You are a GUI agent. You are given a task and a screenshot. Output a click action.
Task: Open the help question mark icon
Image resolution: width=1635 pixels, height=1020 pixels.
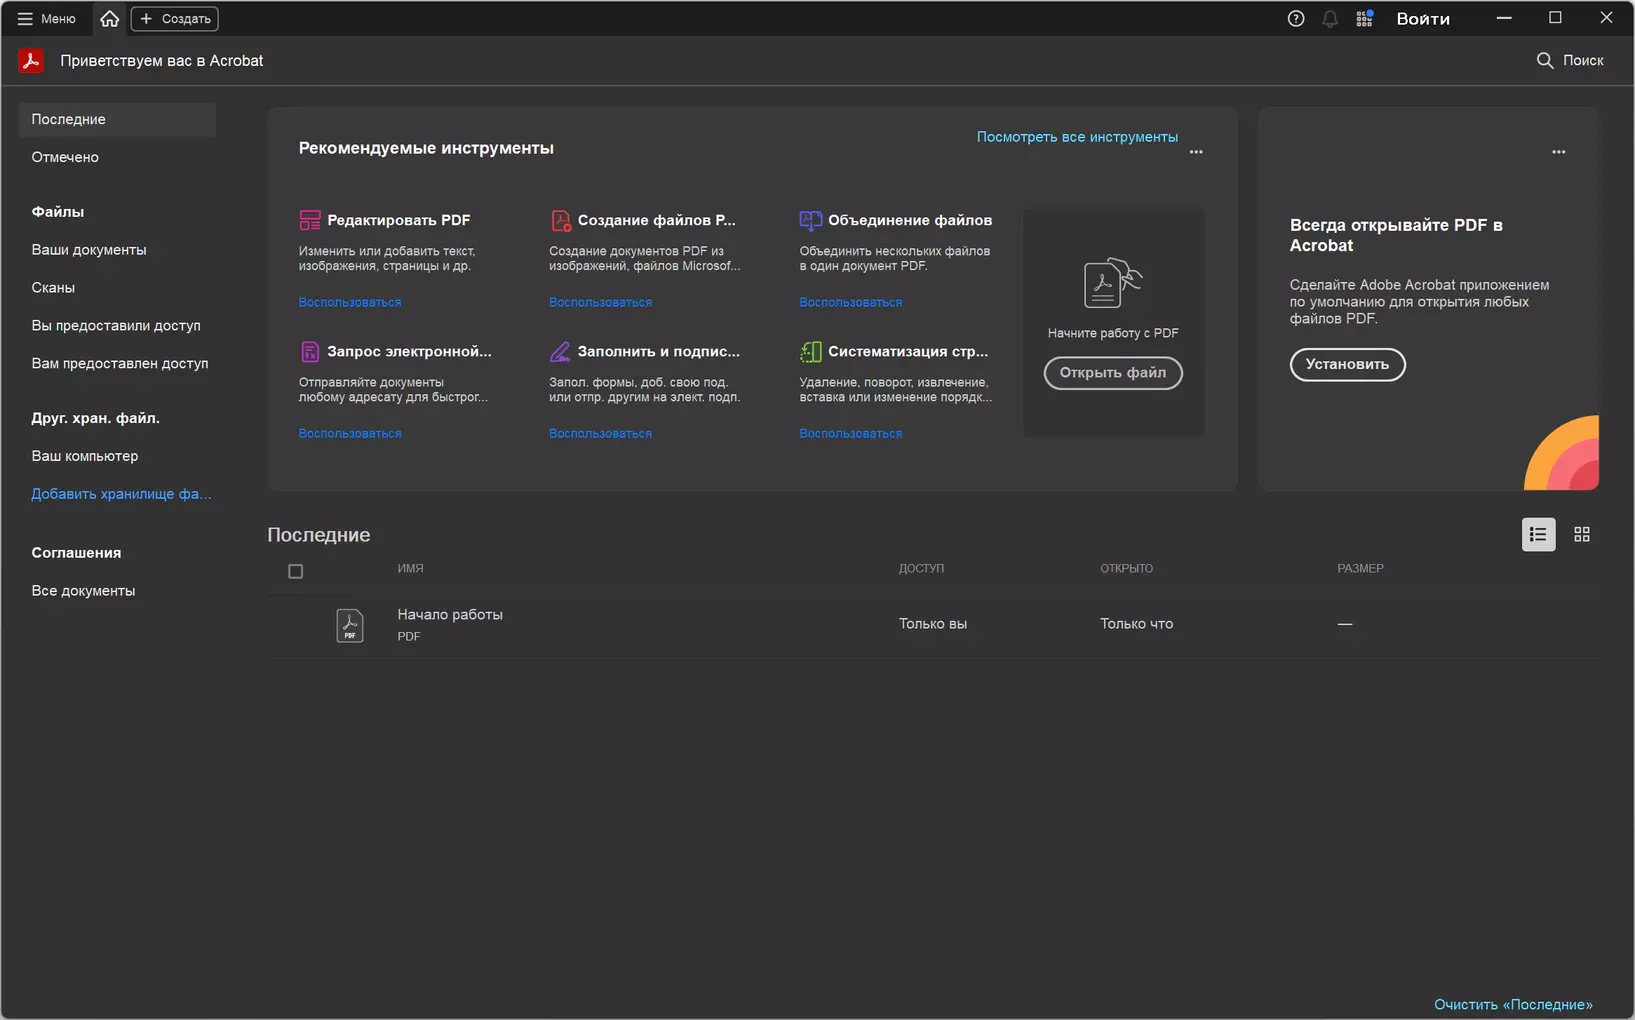pos(1296,19)
